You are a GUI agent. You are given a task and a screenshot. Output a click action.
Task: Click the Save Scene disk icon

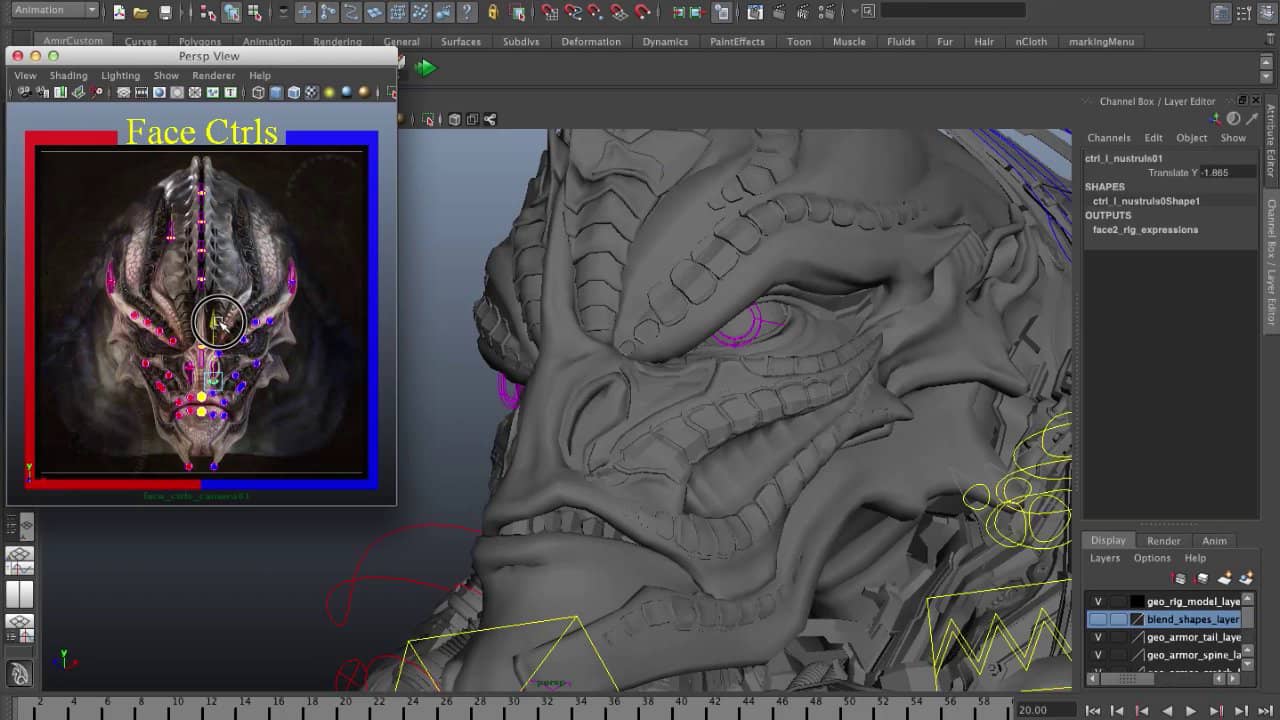click(165, 12)
